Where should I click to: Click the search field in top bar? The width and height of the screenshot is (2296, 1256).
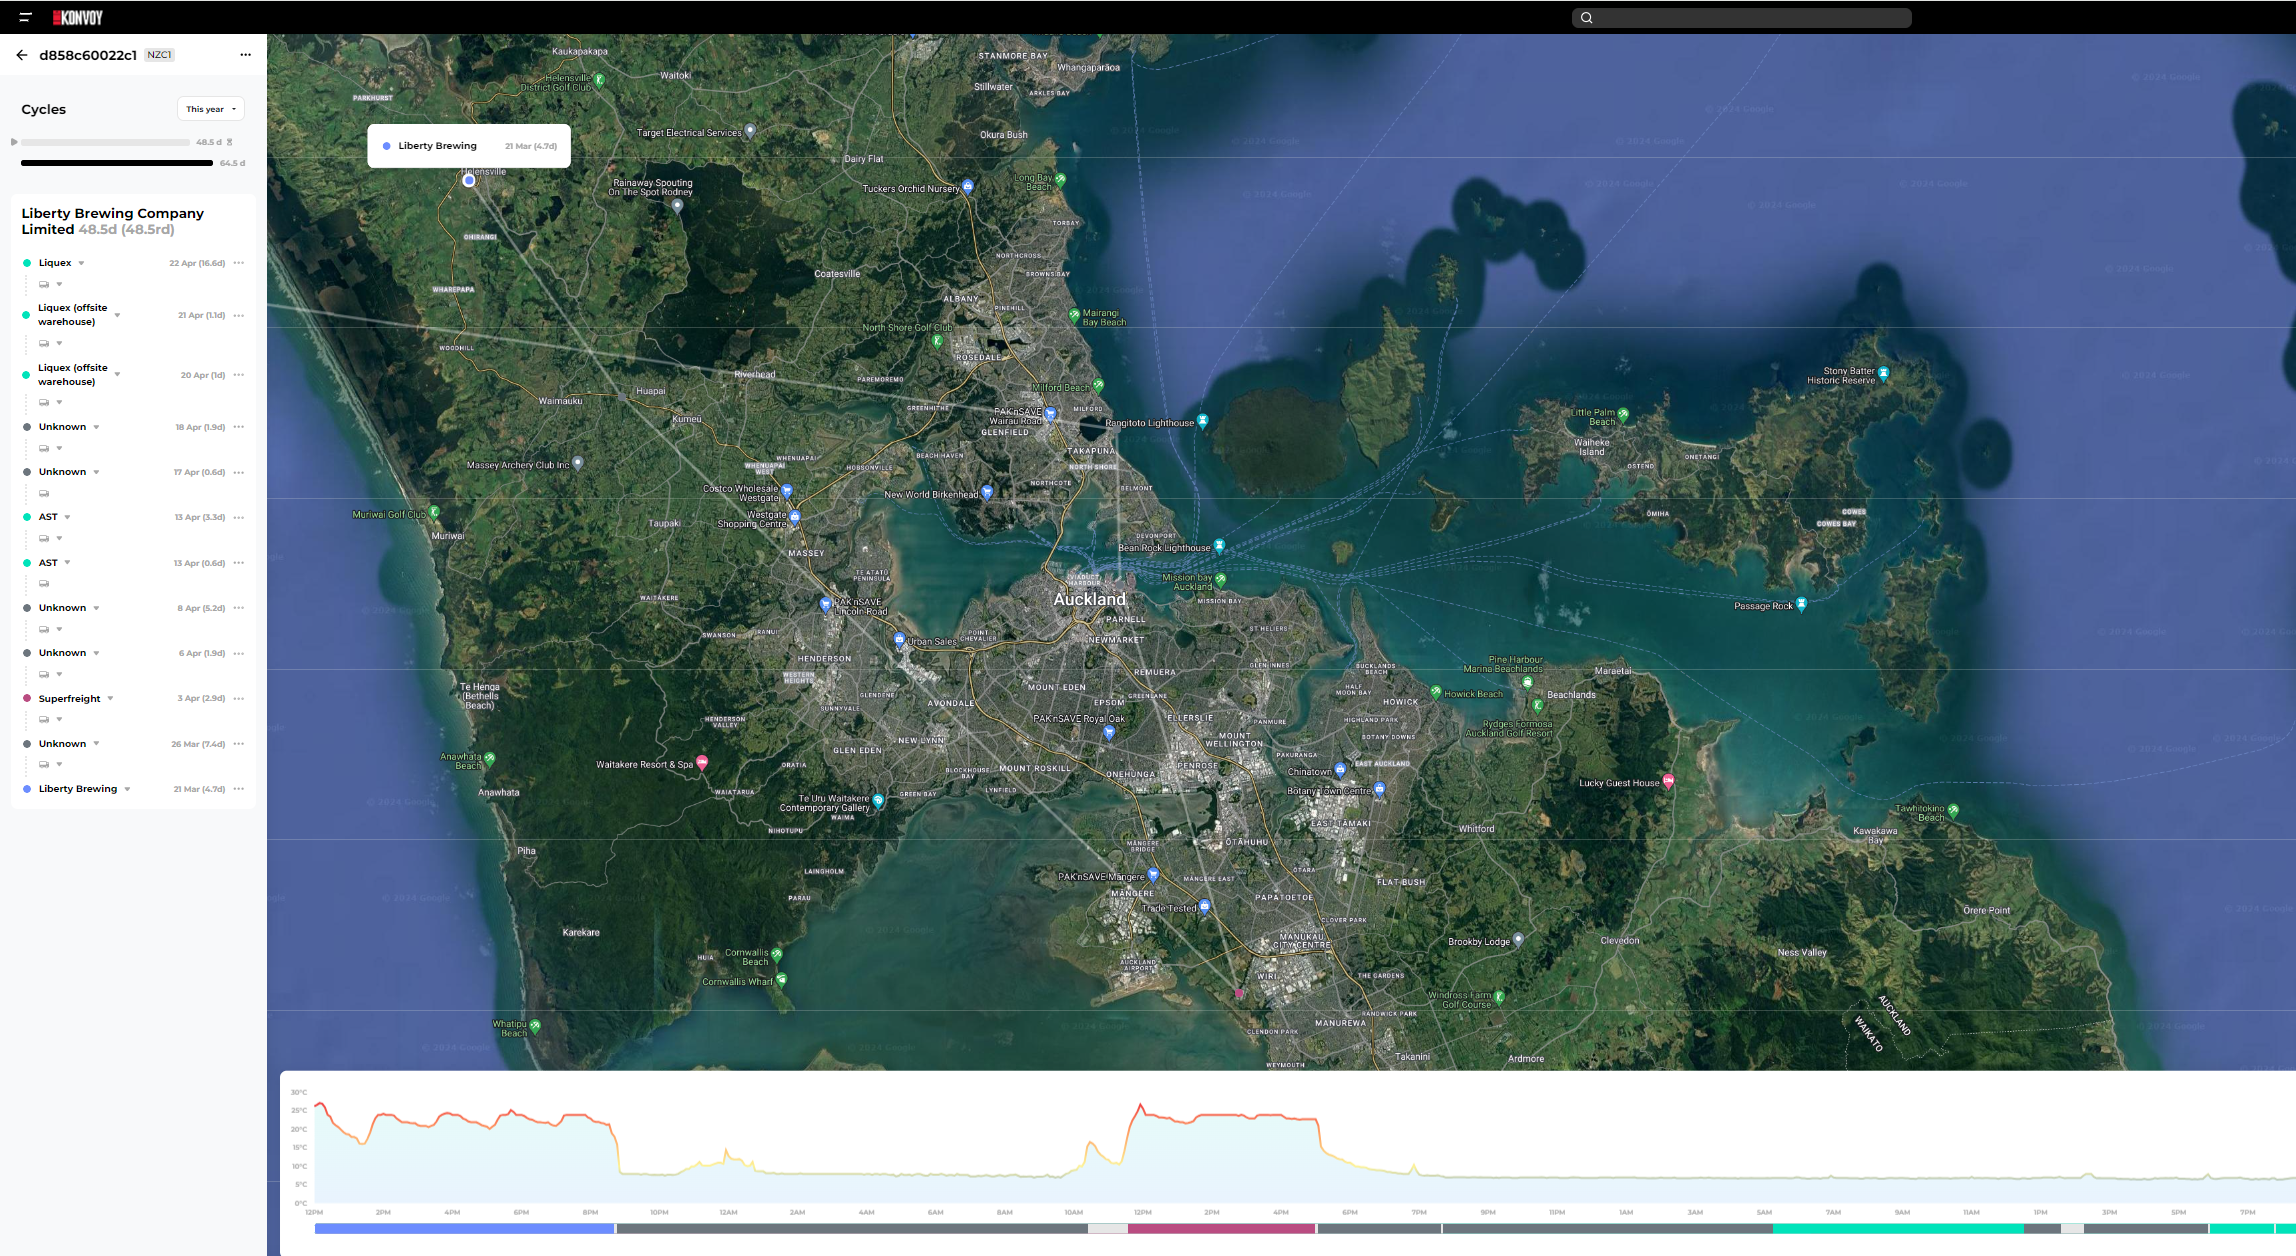[1741, 17]
